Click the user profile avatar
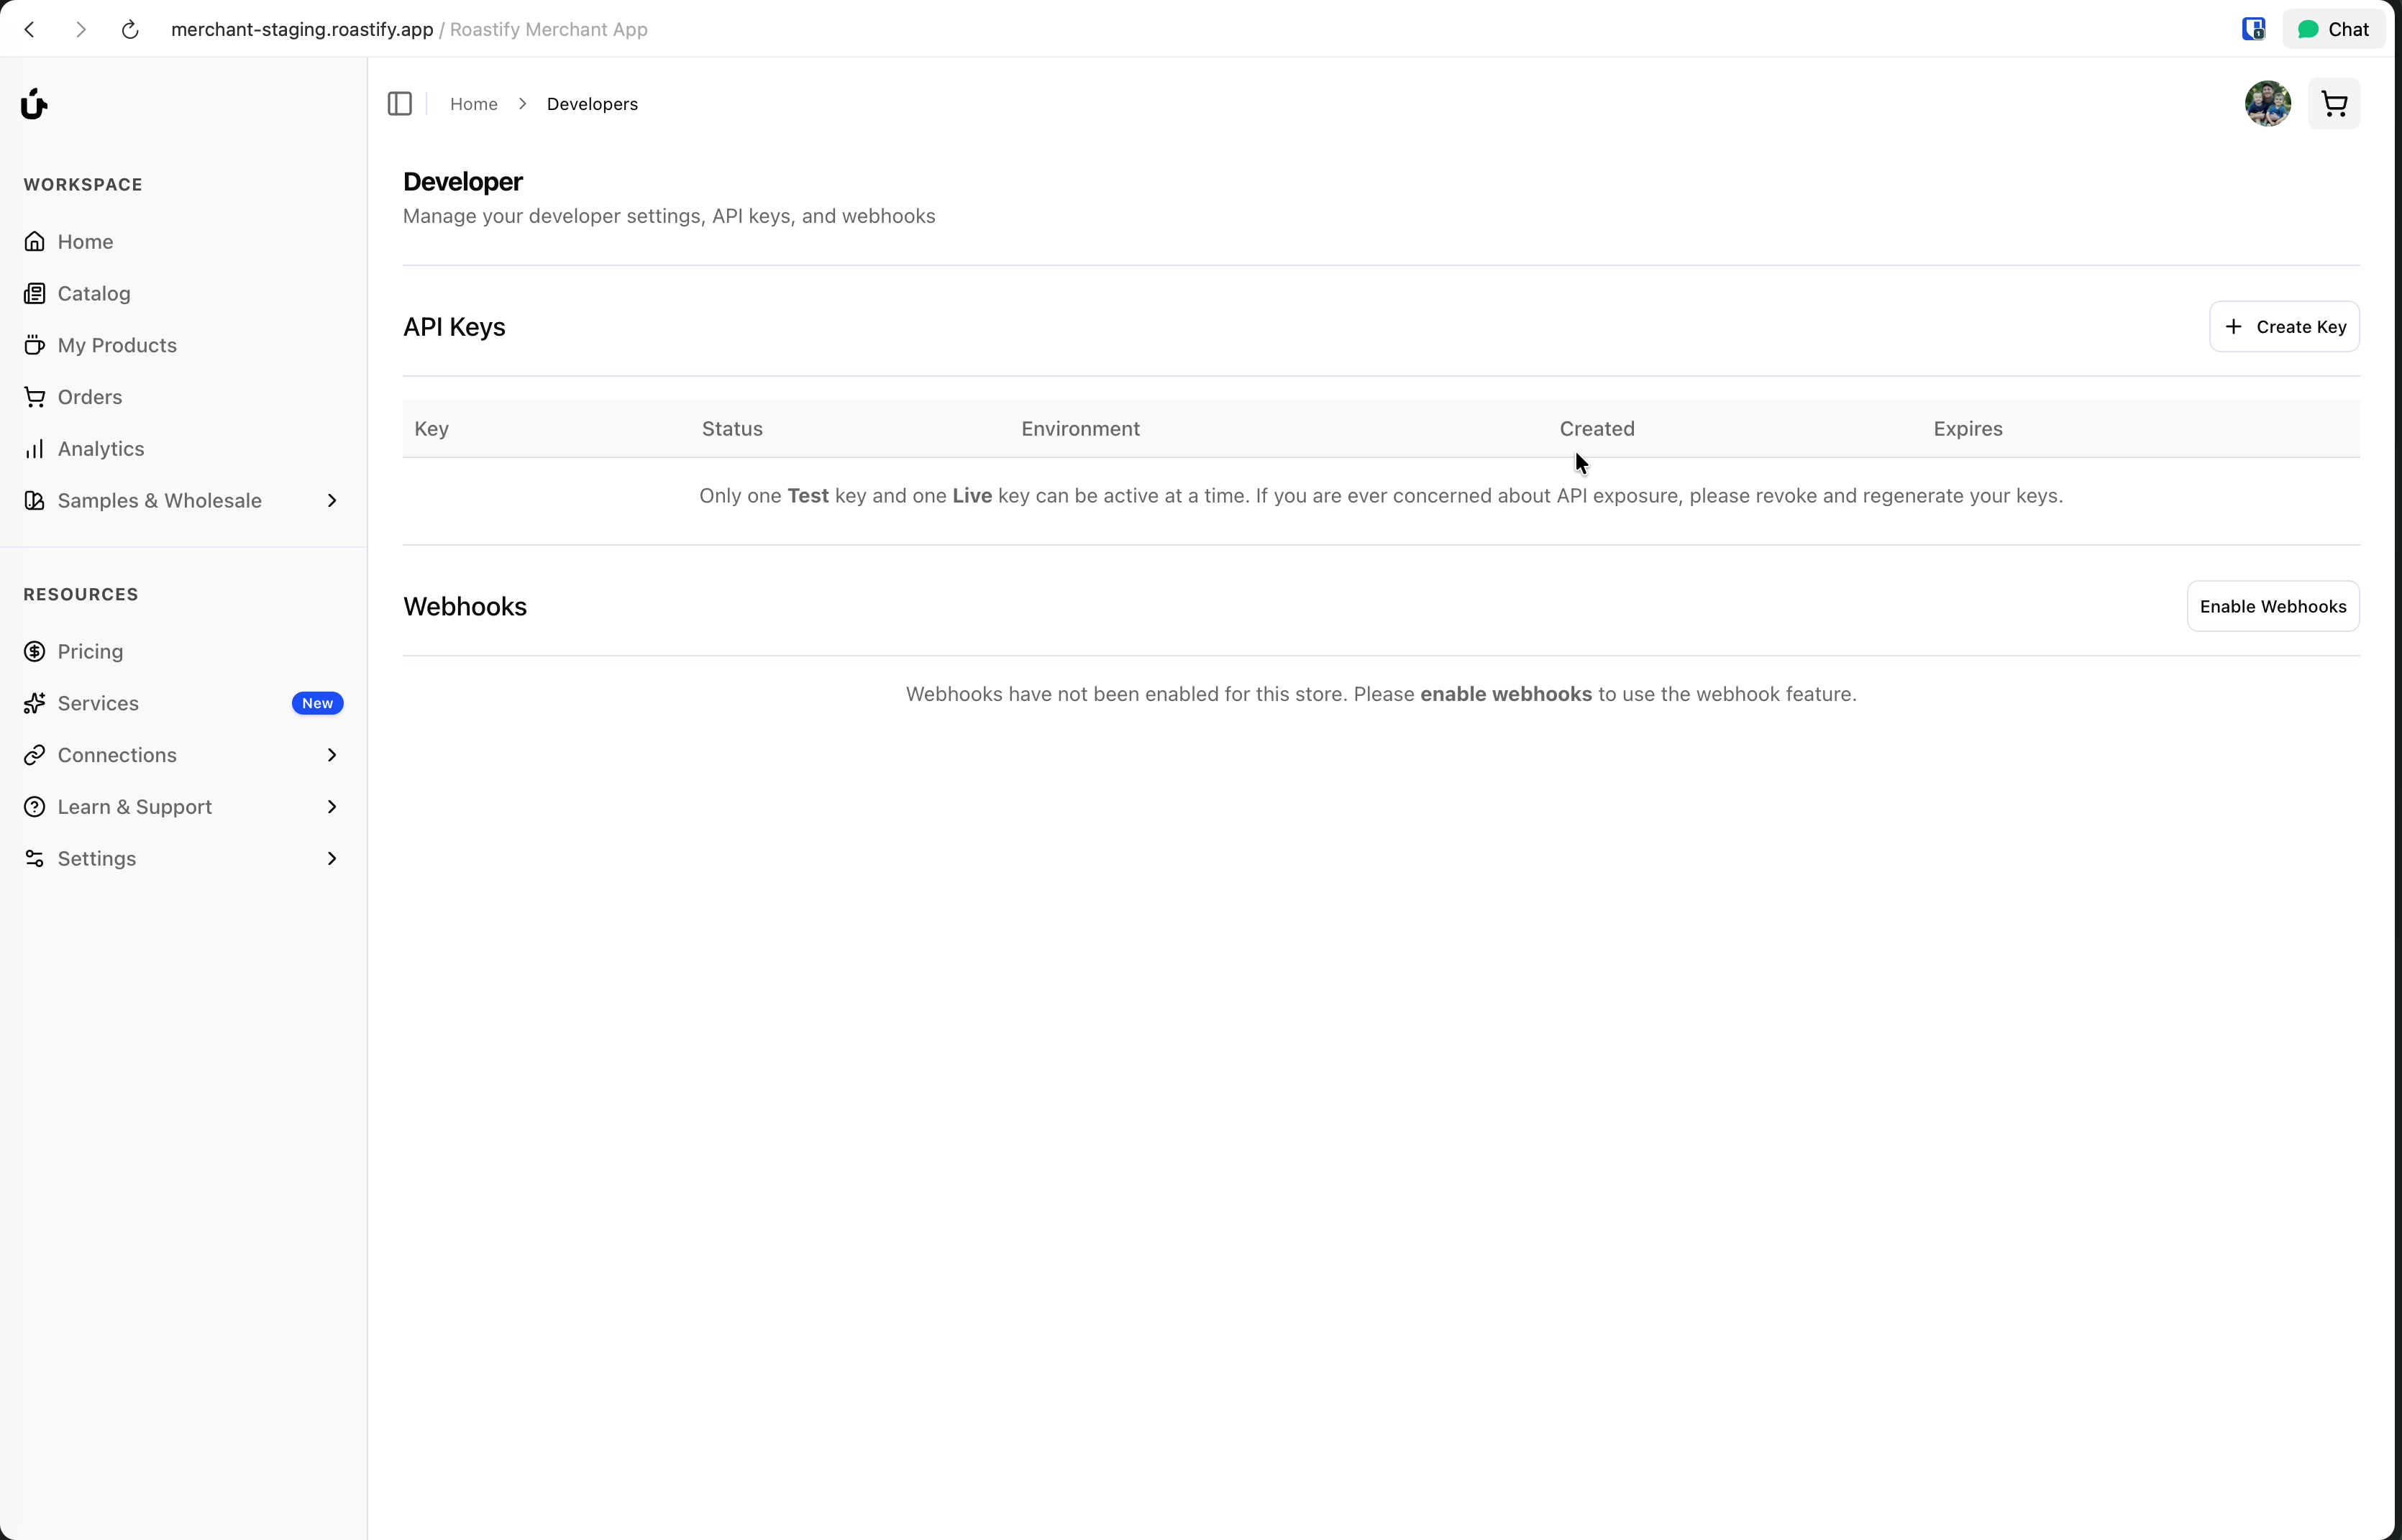 (x=2267, y=104)
